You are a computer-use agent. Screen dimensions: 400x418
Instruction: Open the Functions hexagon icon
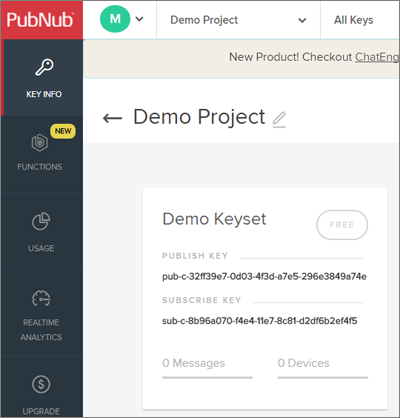click(40, 143)
